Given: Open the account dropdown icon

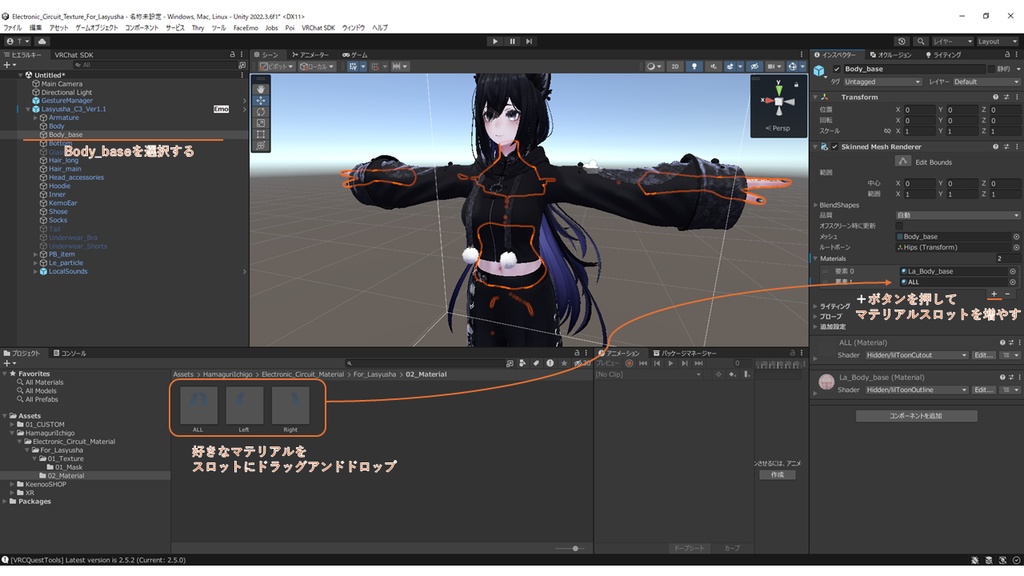Looking at the screenshot, I should tap(18, 41).
